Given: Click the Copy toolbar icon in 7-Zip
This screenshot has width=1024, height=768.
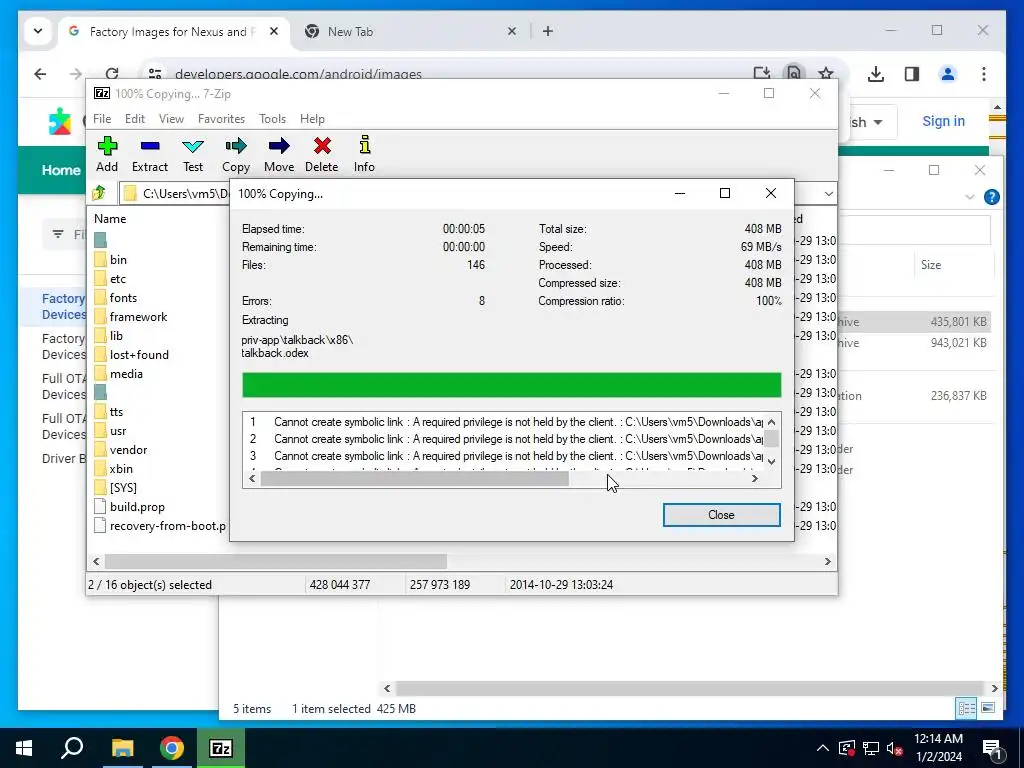Looking at the screenshot, I should pyautogui.click(x=236, y=154).
